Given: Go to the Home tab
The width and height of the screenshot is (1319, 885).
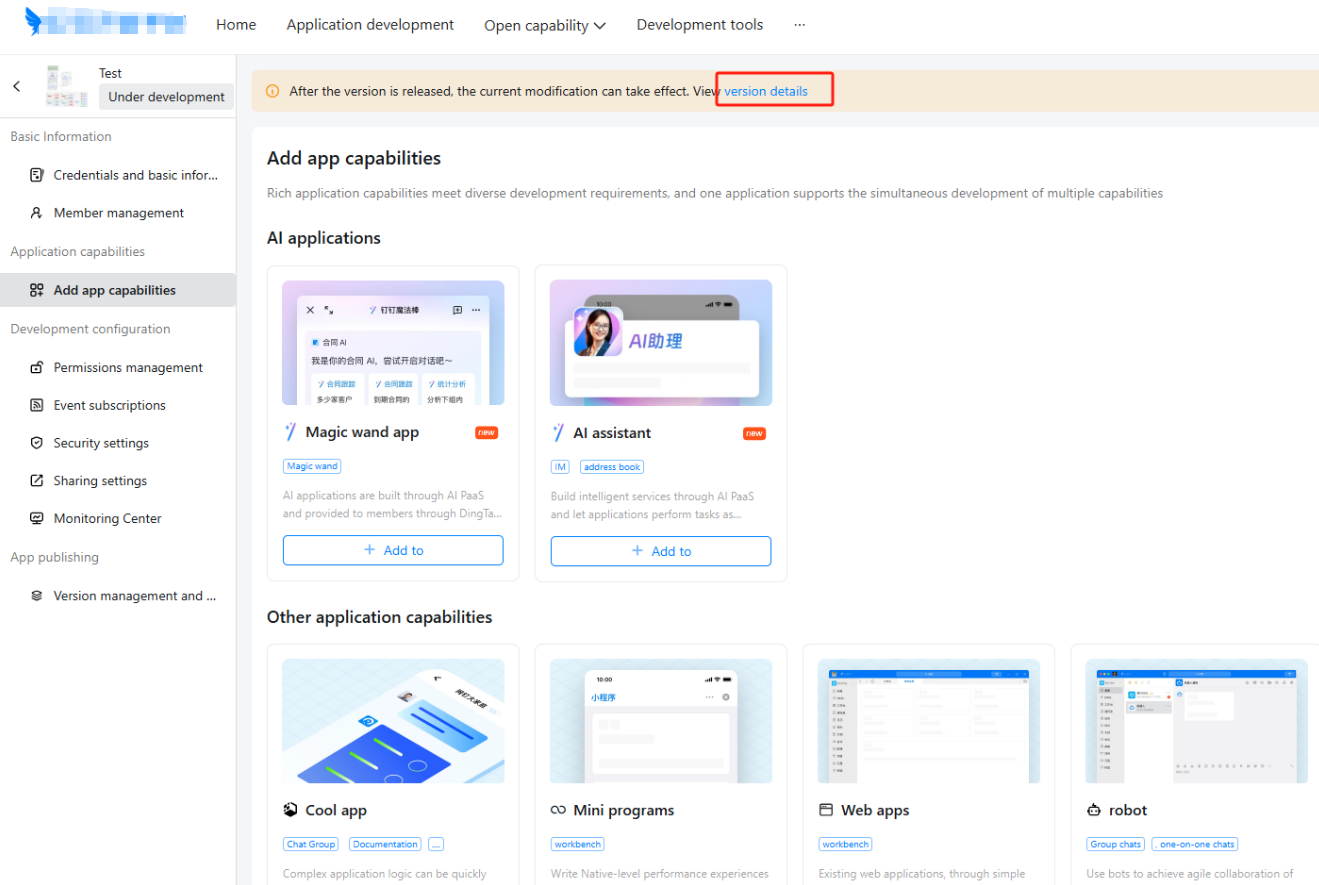Looking at the screenshot, I should 236,25.
